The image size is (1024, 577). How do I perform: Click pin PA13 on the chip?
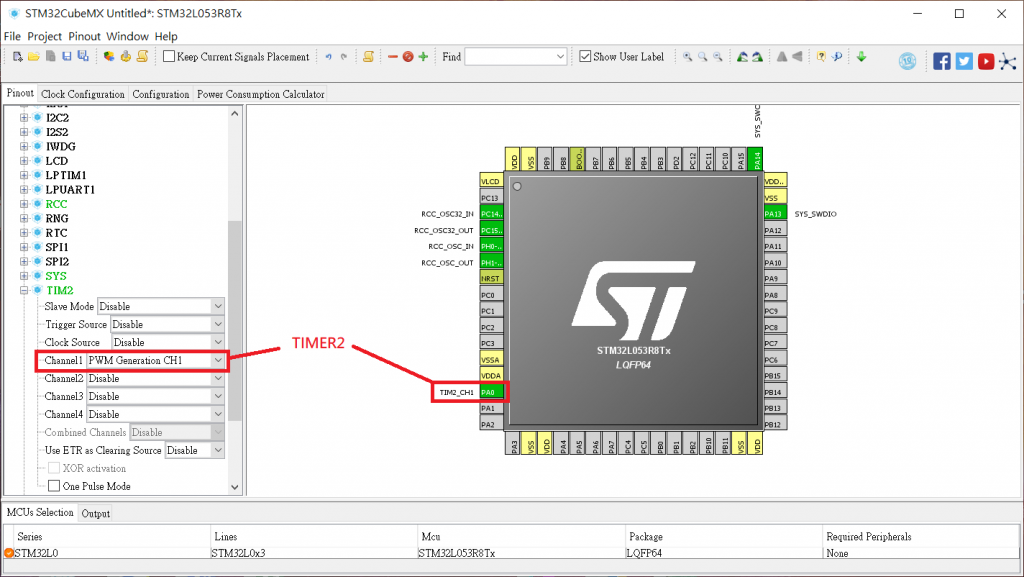(775, 213)
